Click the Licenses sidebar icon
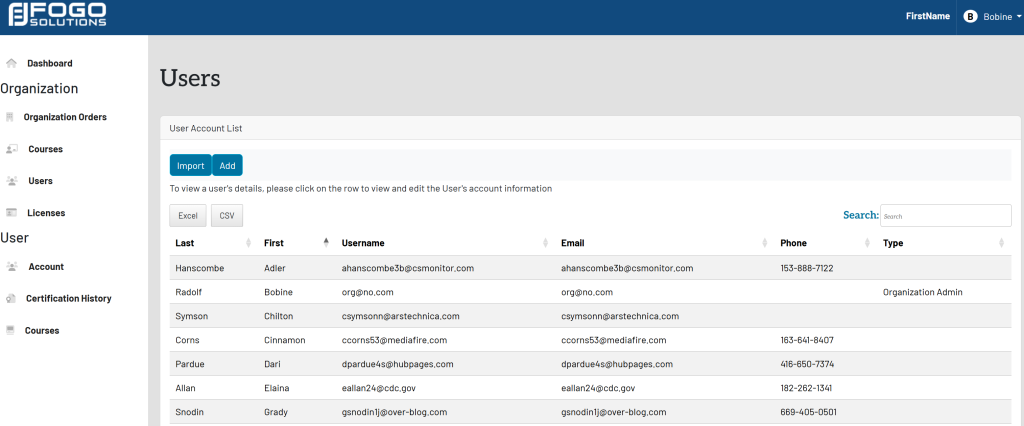Viewport: 1024px width, 426px height. pyautogui.click(x=11, y=213)
